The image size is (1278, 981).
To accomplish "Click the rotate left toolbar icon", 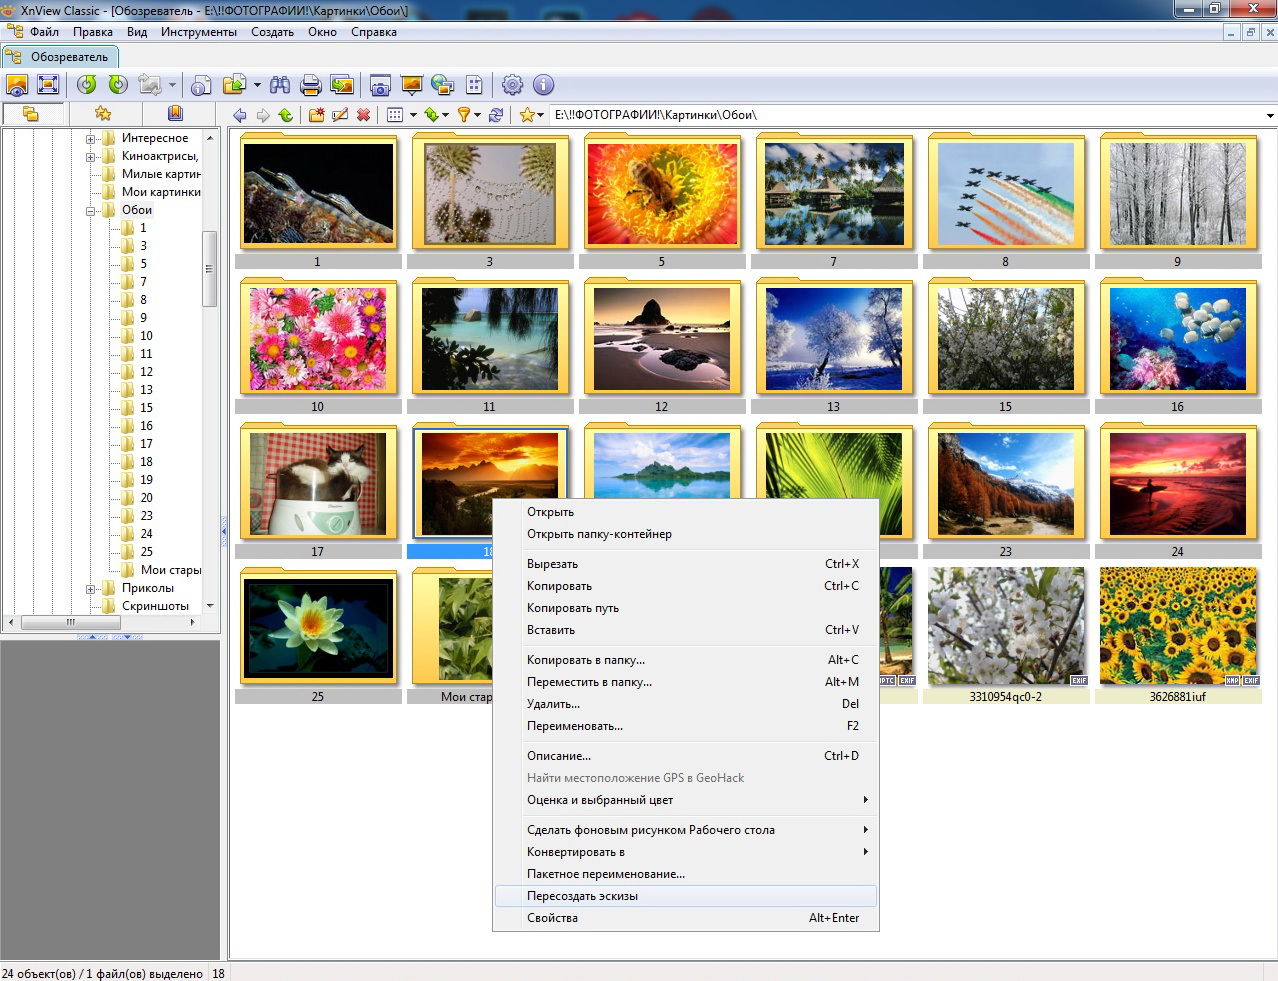I will [87, 85].
